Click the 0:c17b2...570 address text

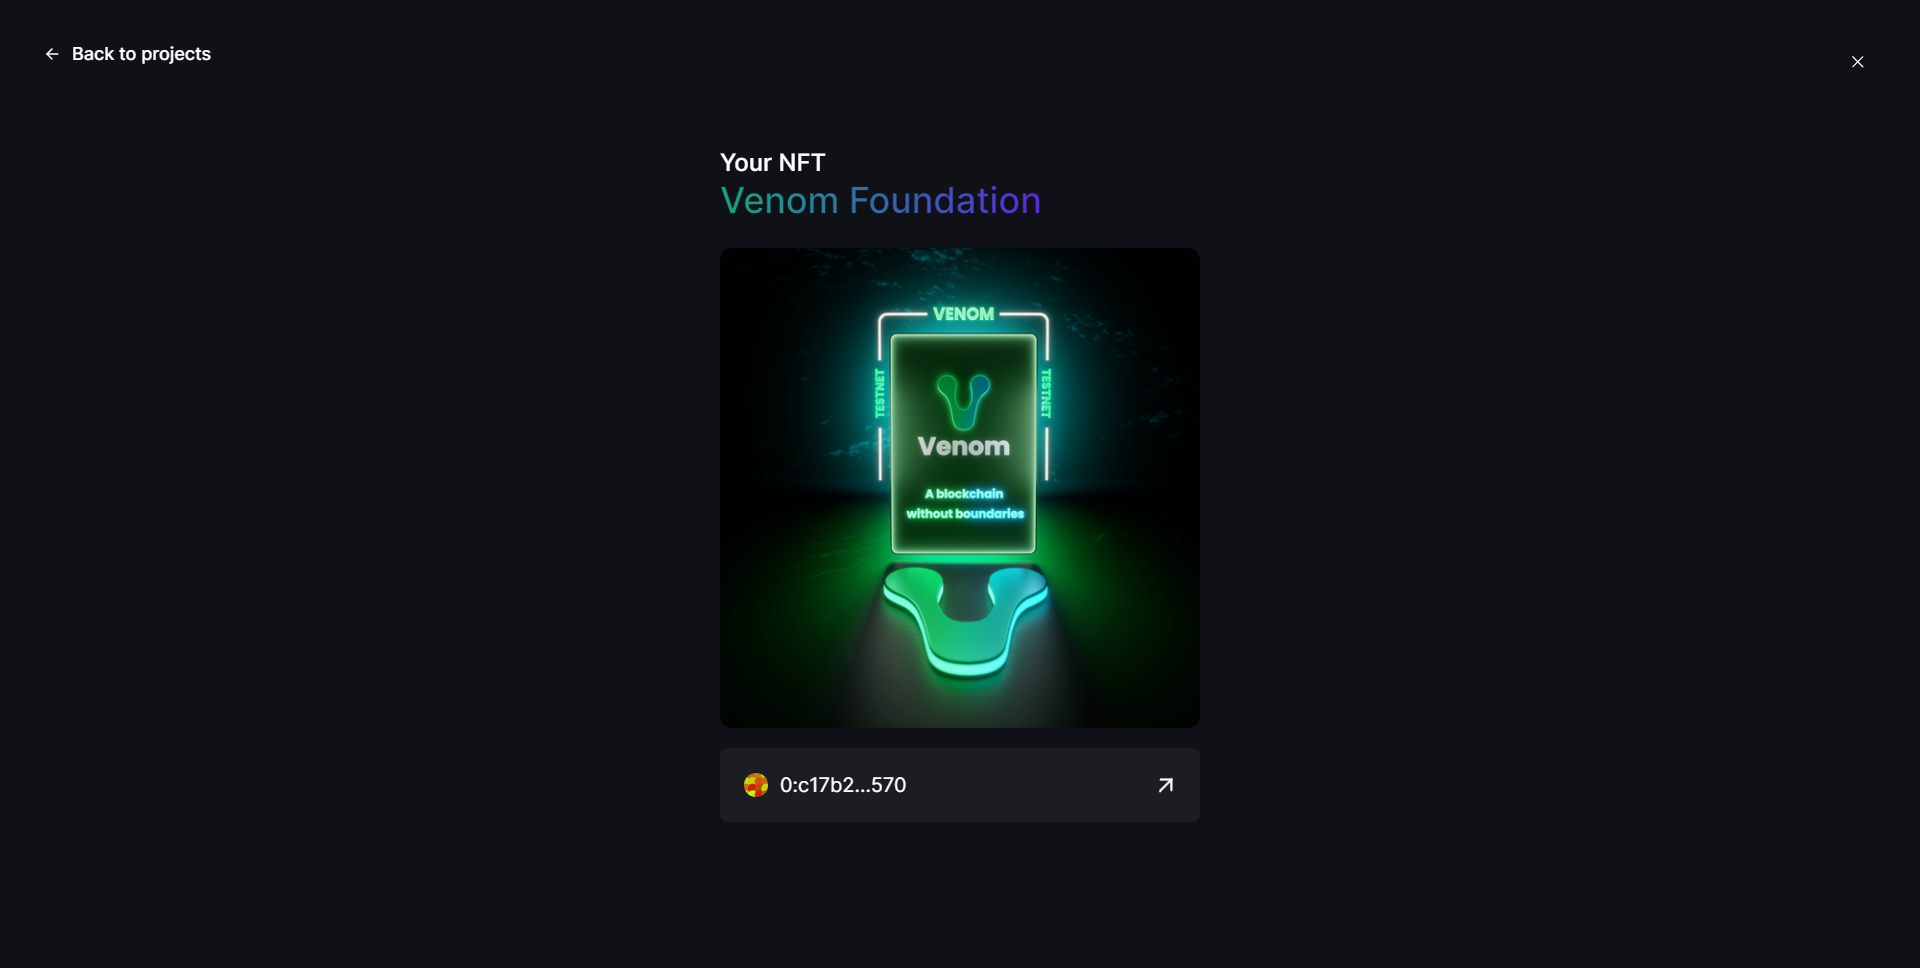pos(843,785)
